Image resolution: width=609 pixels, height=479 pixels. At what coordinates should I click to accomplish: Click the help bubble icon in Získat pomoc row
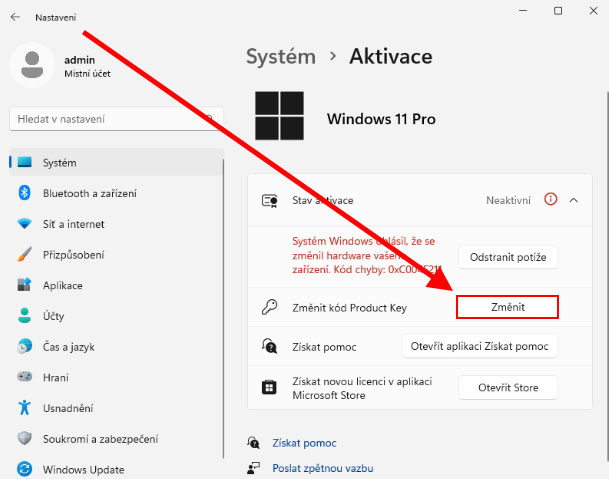coord(270,346)
